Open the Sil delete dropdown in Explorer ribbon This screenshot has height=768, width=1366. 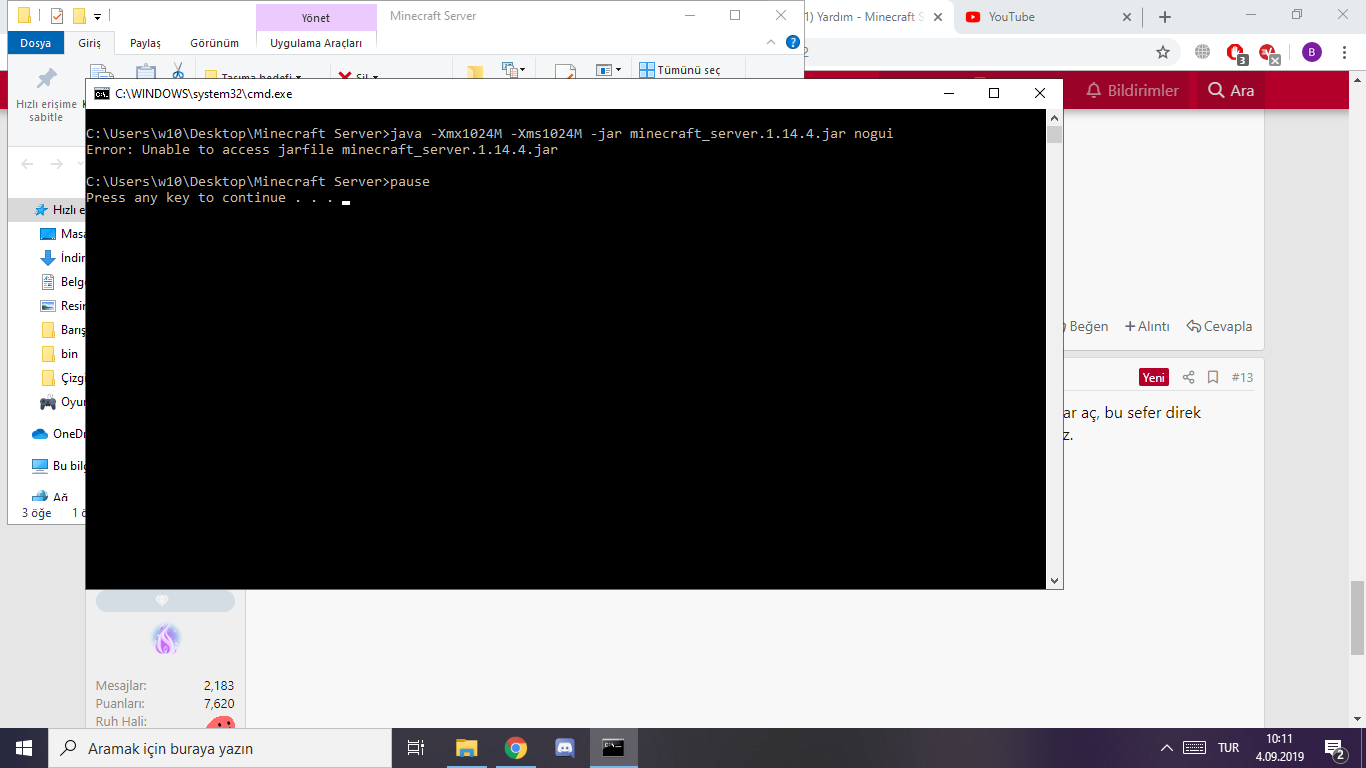click(358, 76)
